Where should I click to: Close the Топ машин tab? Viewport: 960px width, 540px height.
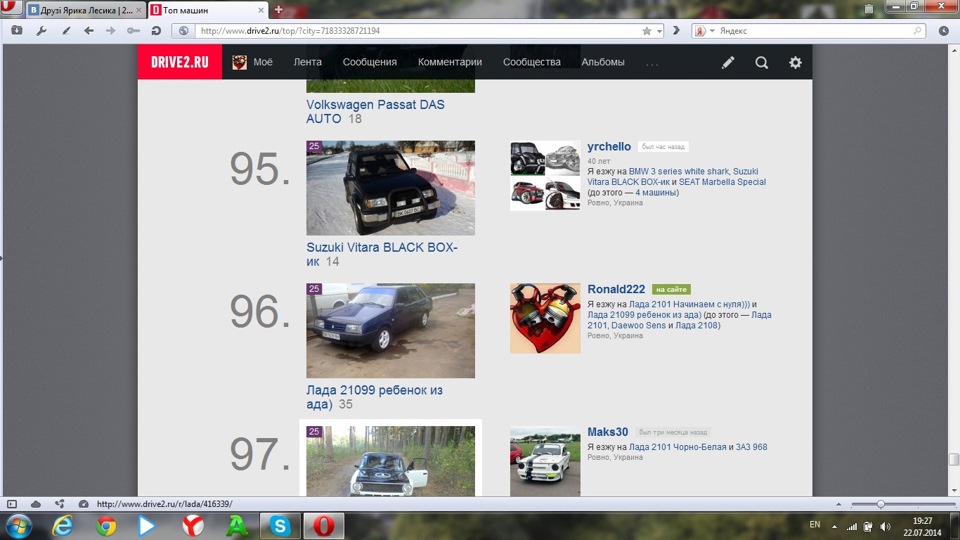pos(261,10)
